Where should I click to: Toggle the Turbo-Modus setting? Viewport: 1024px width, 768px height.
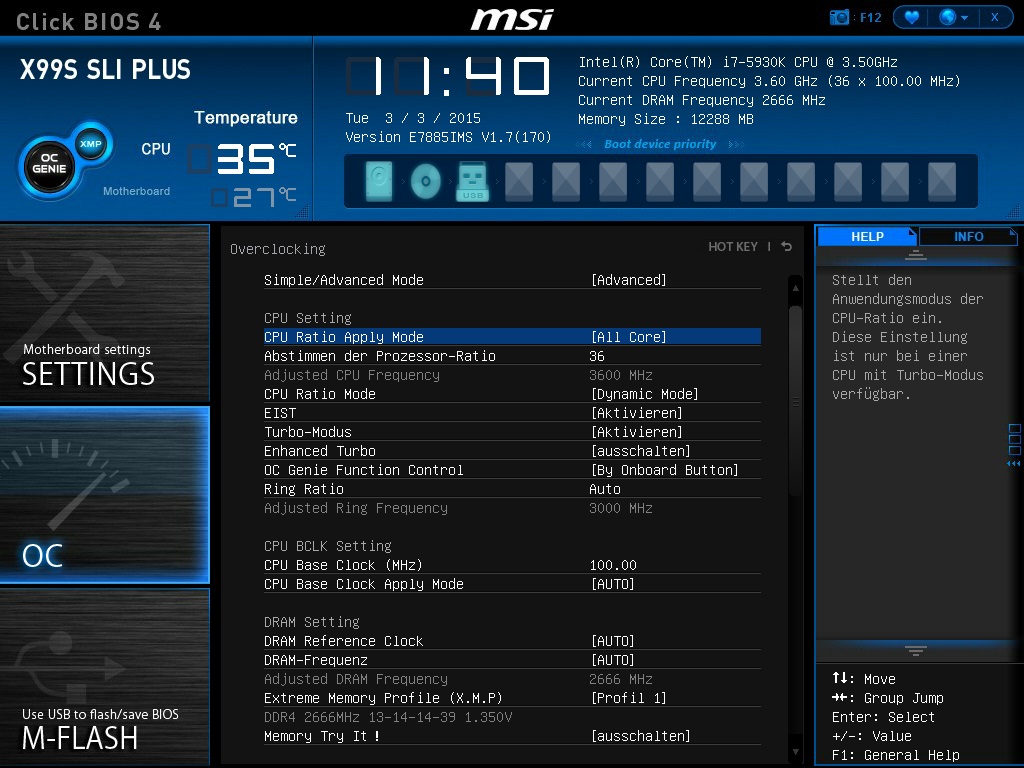[512, 432]
